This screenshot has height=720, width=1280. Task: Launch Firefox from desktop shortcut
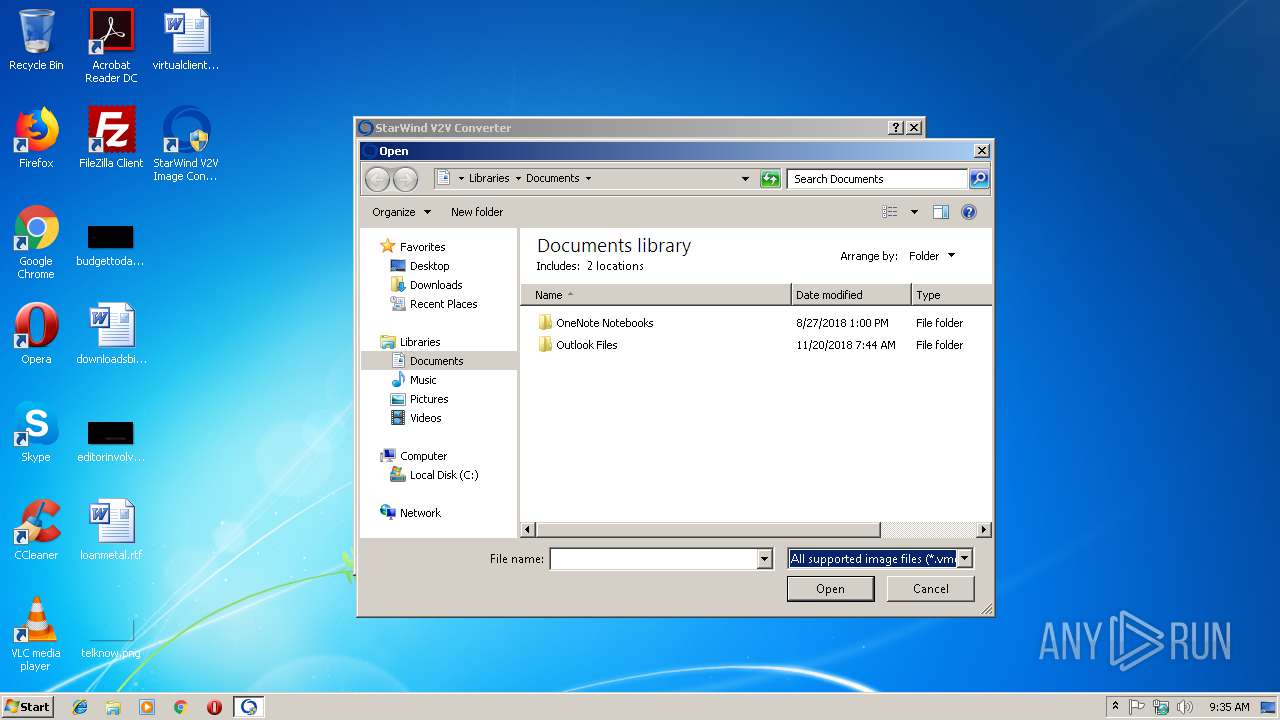point(36,138)
